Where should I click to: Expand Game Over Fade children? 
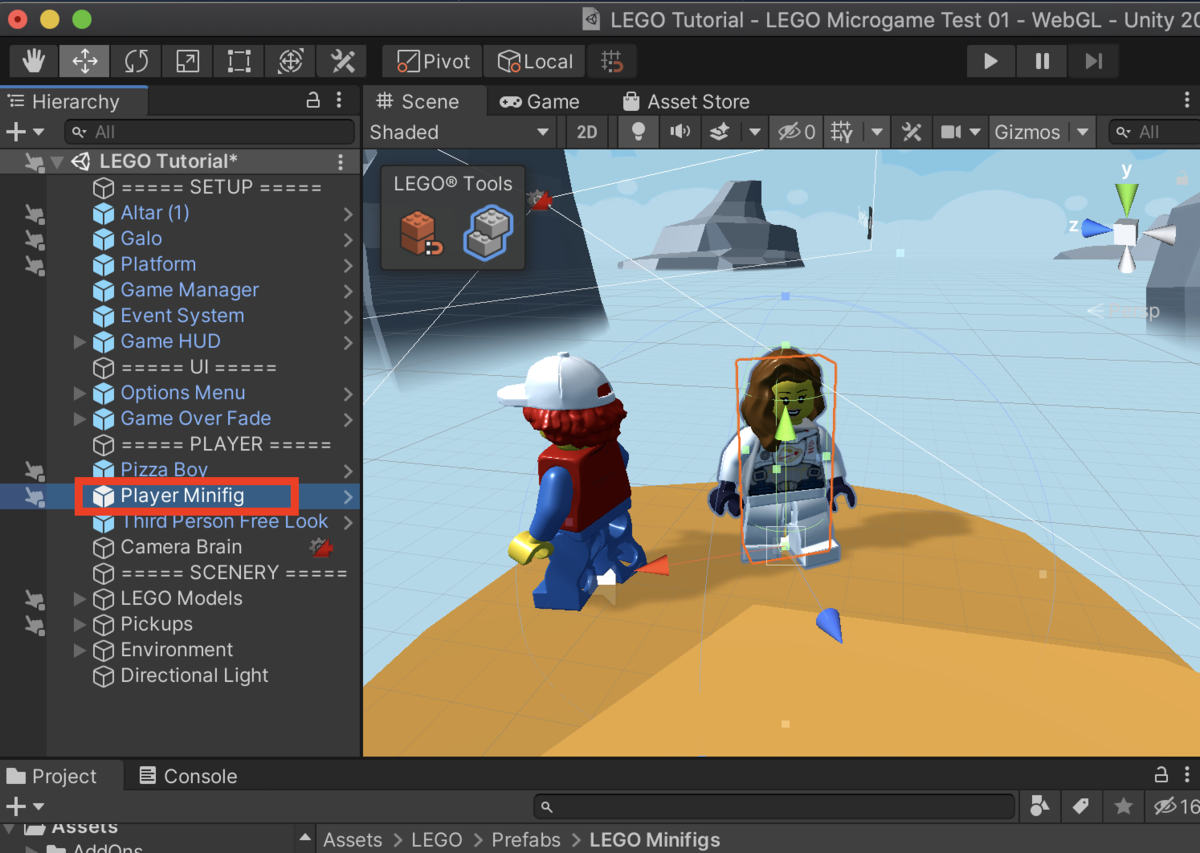80,418
